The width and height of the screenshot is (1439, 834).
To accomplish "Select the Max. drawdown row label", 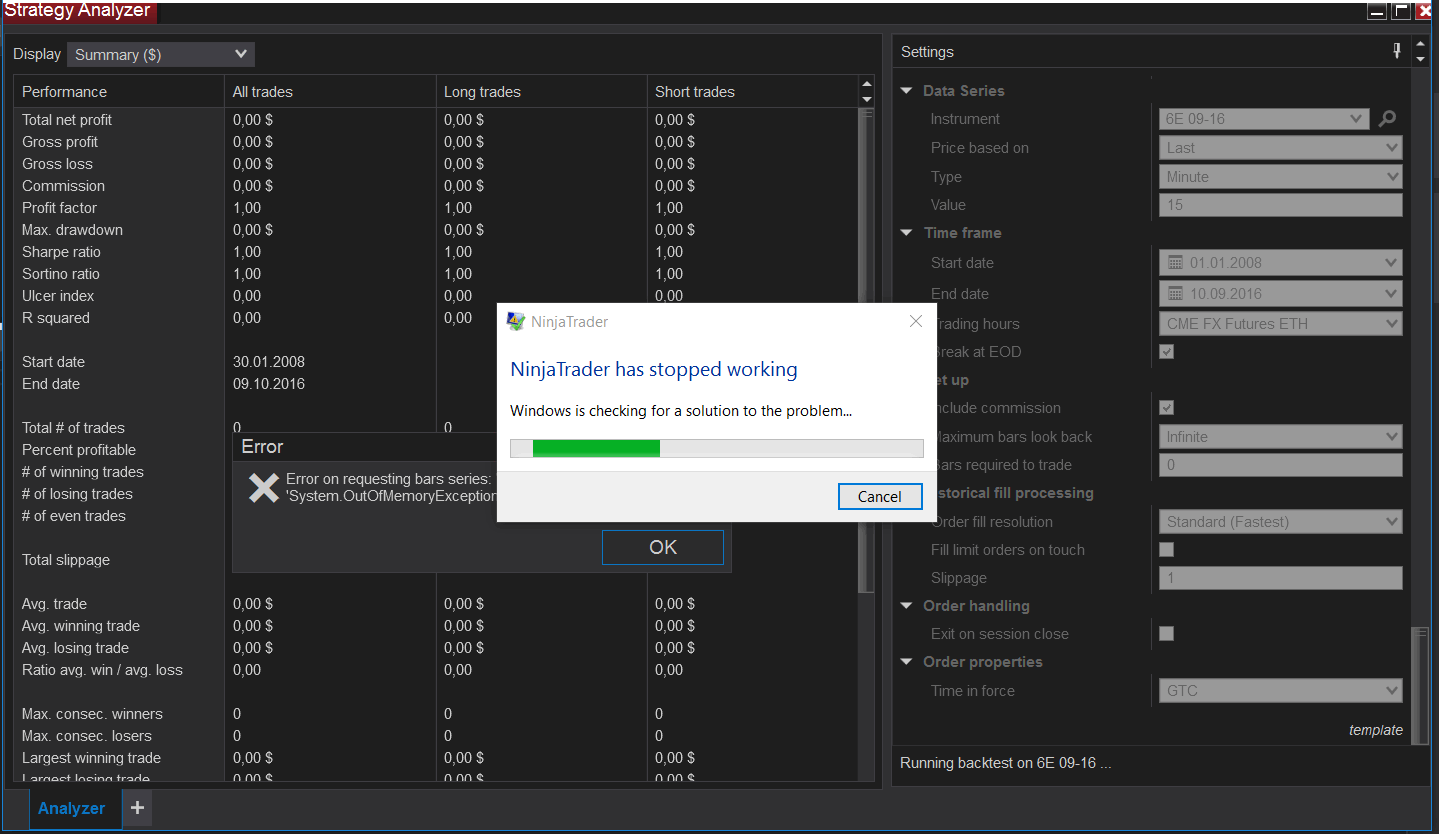I will click(71, 230).
